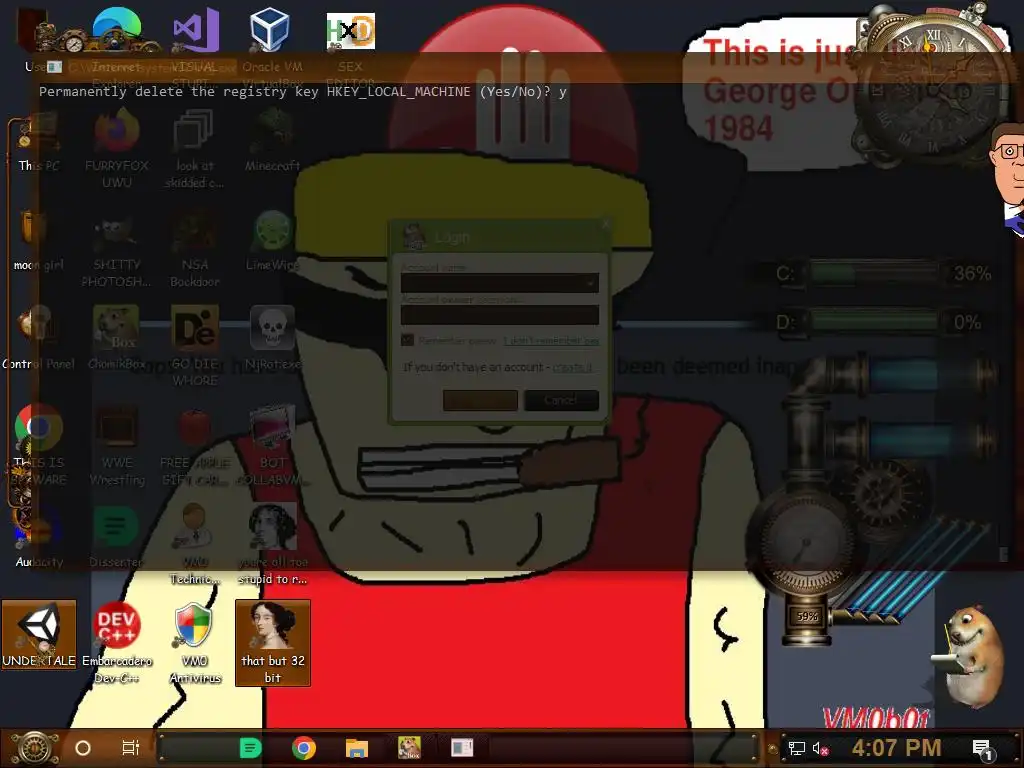Open the FREE APPLE GIFT CAR... icon
This screenshot has width=1024, height=768.
click(195, 428)
